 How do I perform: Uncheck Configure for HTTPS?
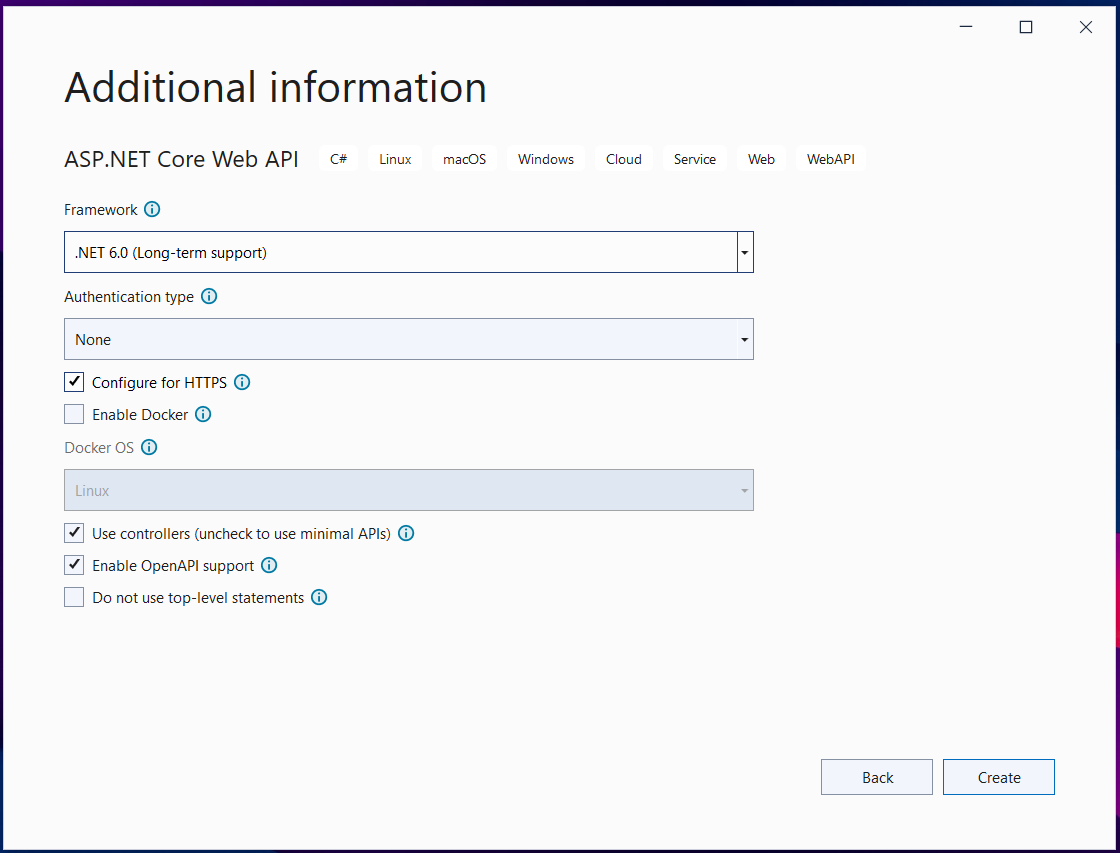(74, 382)
